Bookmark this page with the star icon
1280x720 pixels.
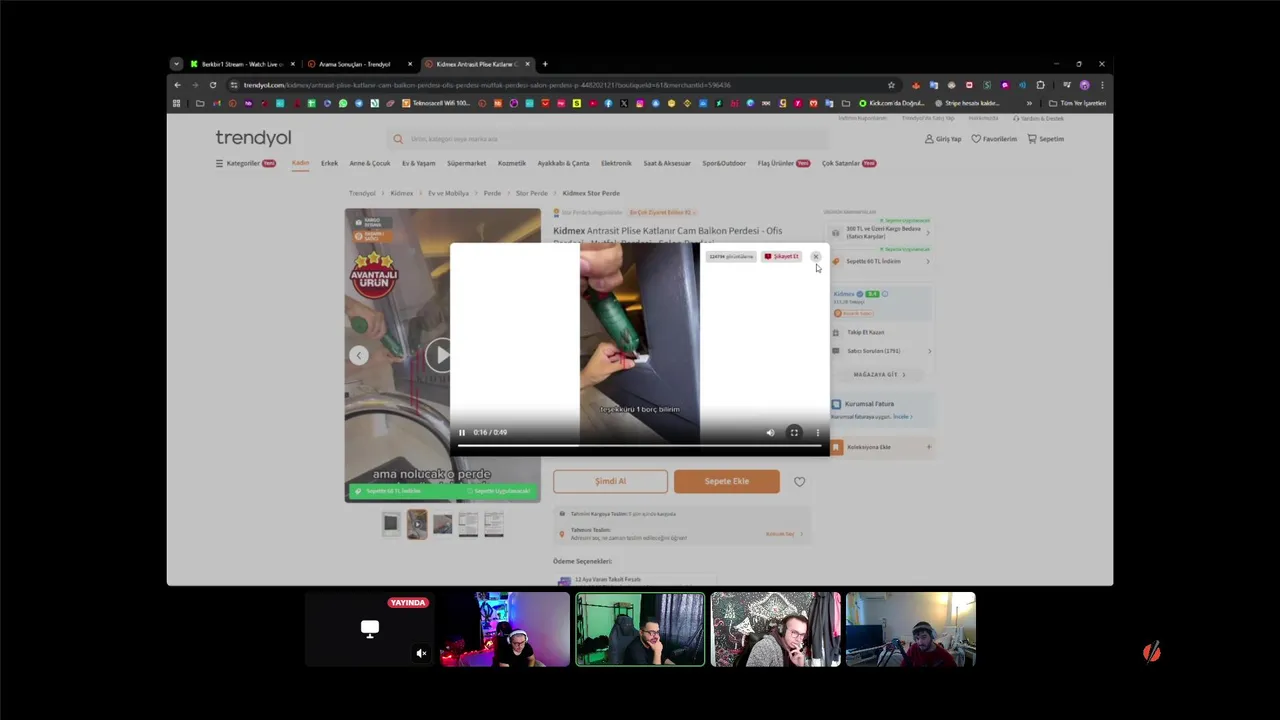pyautogui.click(x=891, y=85)
